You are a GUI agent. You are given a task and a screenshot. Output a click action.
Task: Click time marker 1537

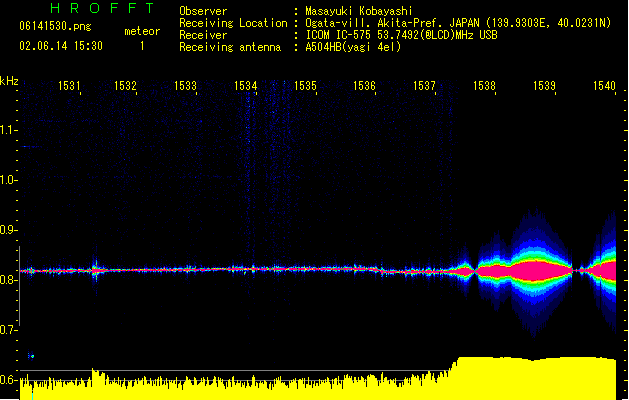tap(424, 86)
